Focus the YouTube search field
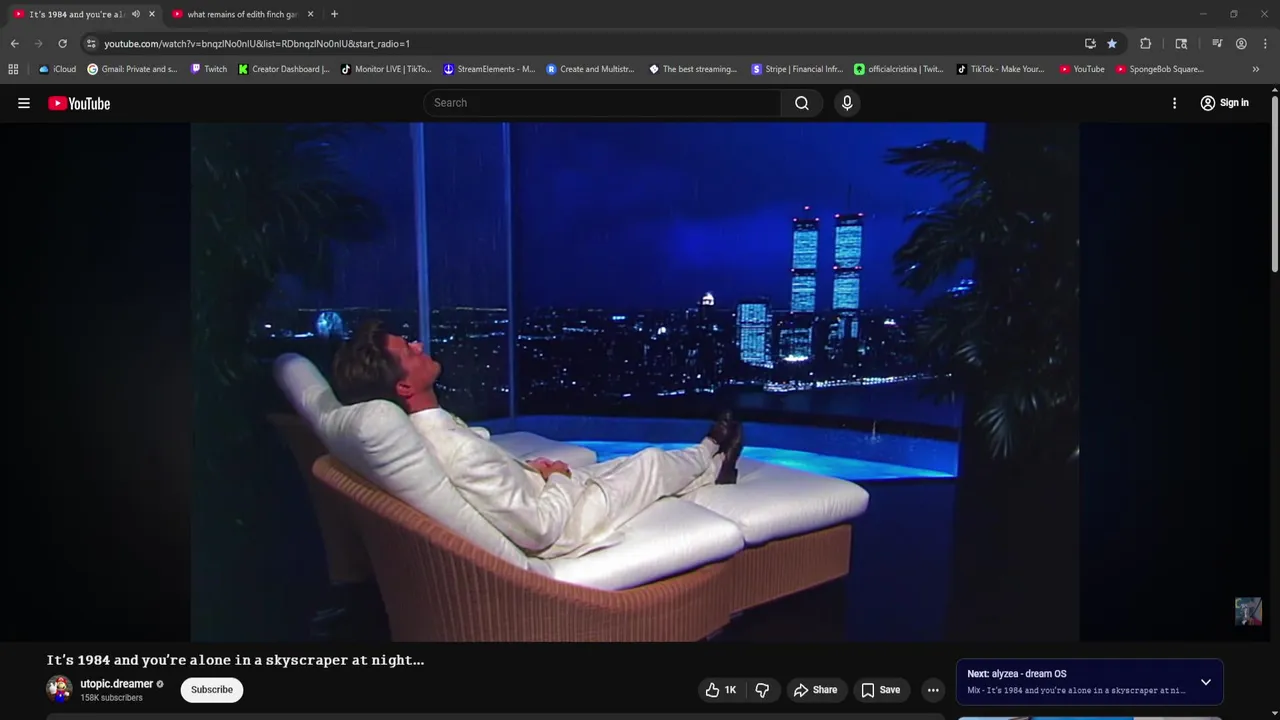Screen dimensions: 1280x720 coord(603,103)
